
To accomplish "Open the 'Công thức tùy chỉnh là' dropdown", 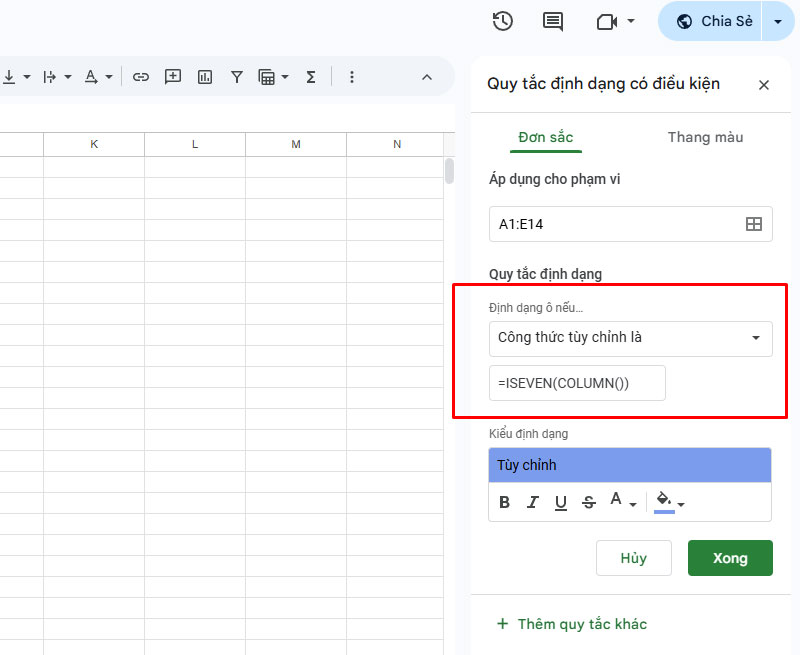I will coord(630,338).
